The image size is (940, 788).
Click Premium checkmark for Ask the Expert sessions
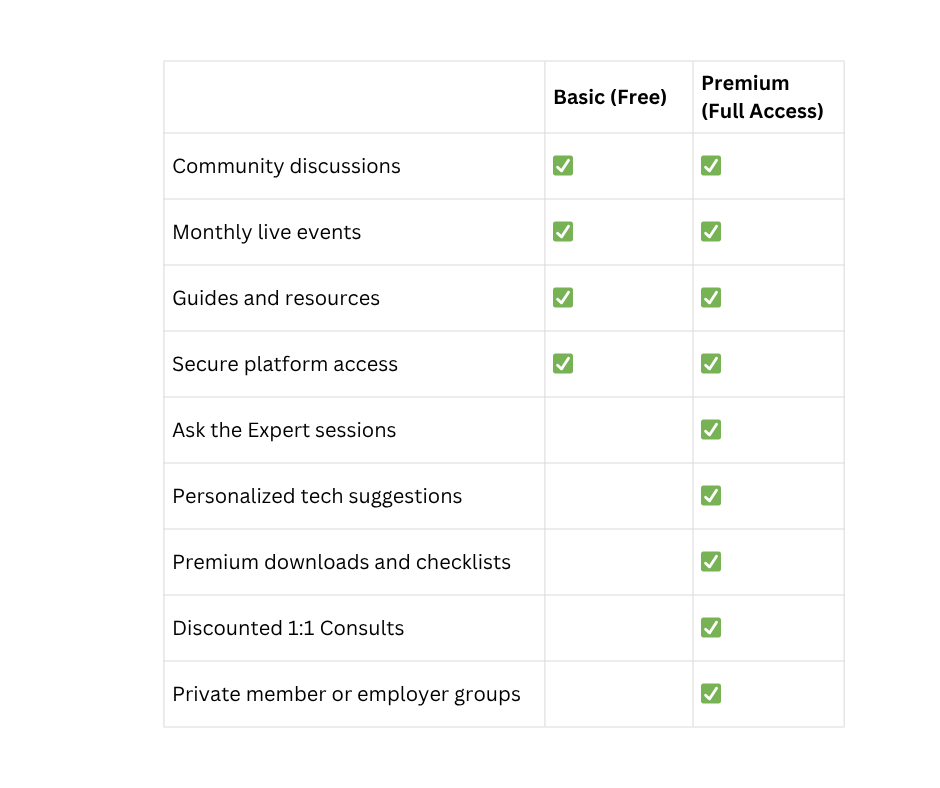[x=710, y=429]
